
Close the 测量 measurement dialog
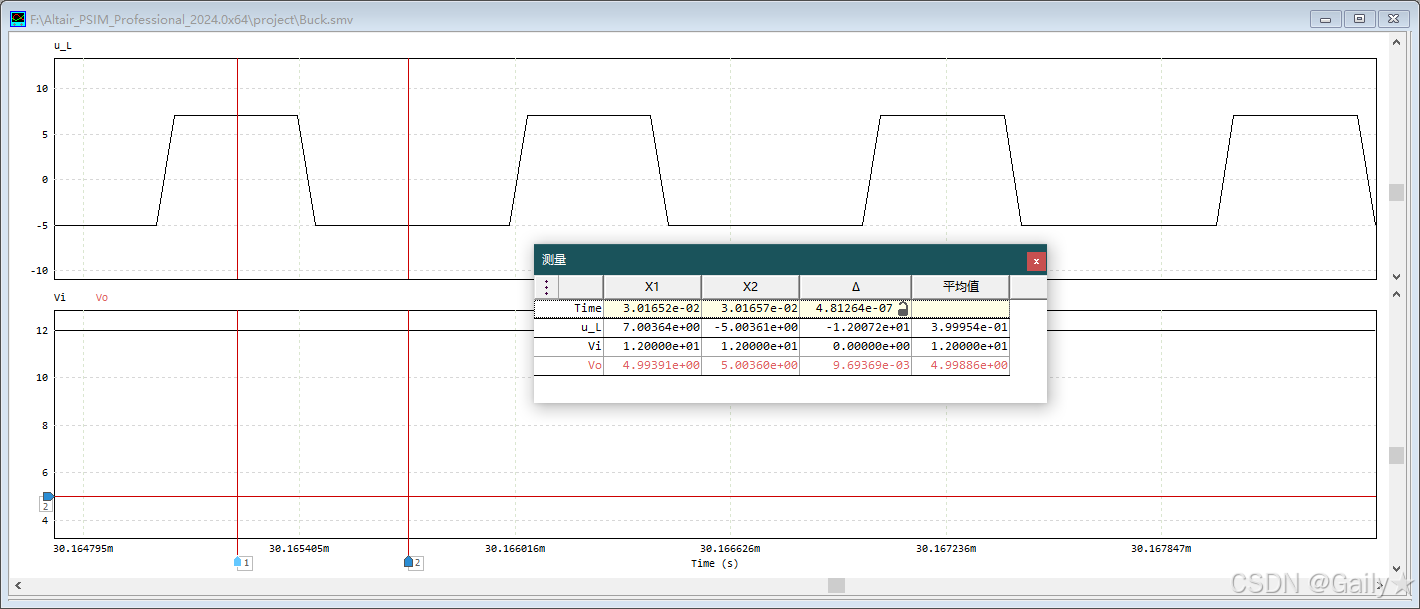[x=1036, y=261]
